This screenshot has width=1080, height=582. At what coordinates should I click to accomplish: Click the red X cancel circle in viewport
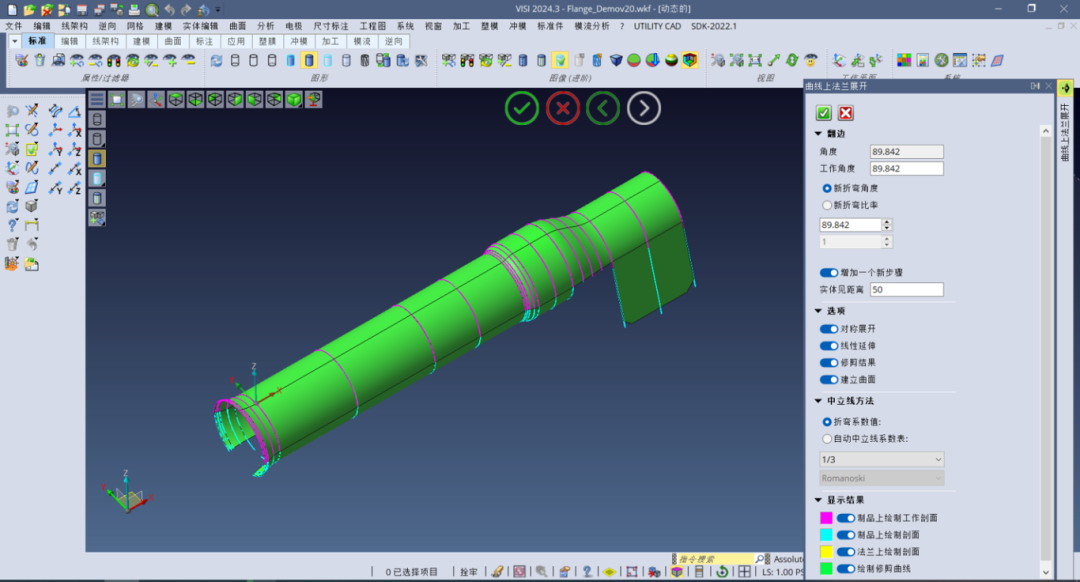tap(563, 108)
